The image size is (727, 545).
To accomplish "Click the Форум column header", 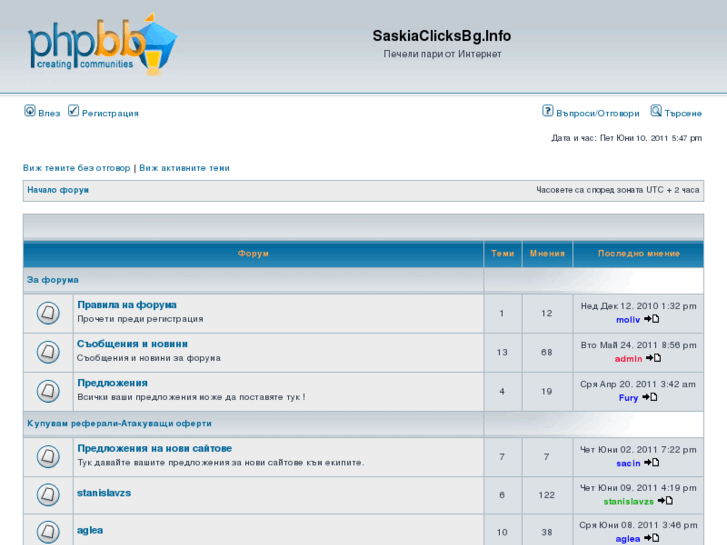I will coord(253,253).
